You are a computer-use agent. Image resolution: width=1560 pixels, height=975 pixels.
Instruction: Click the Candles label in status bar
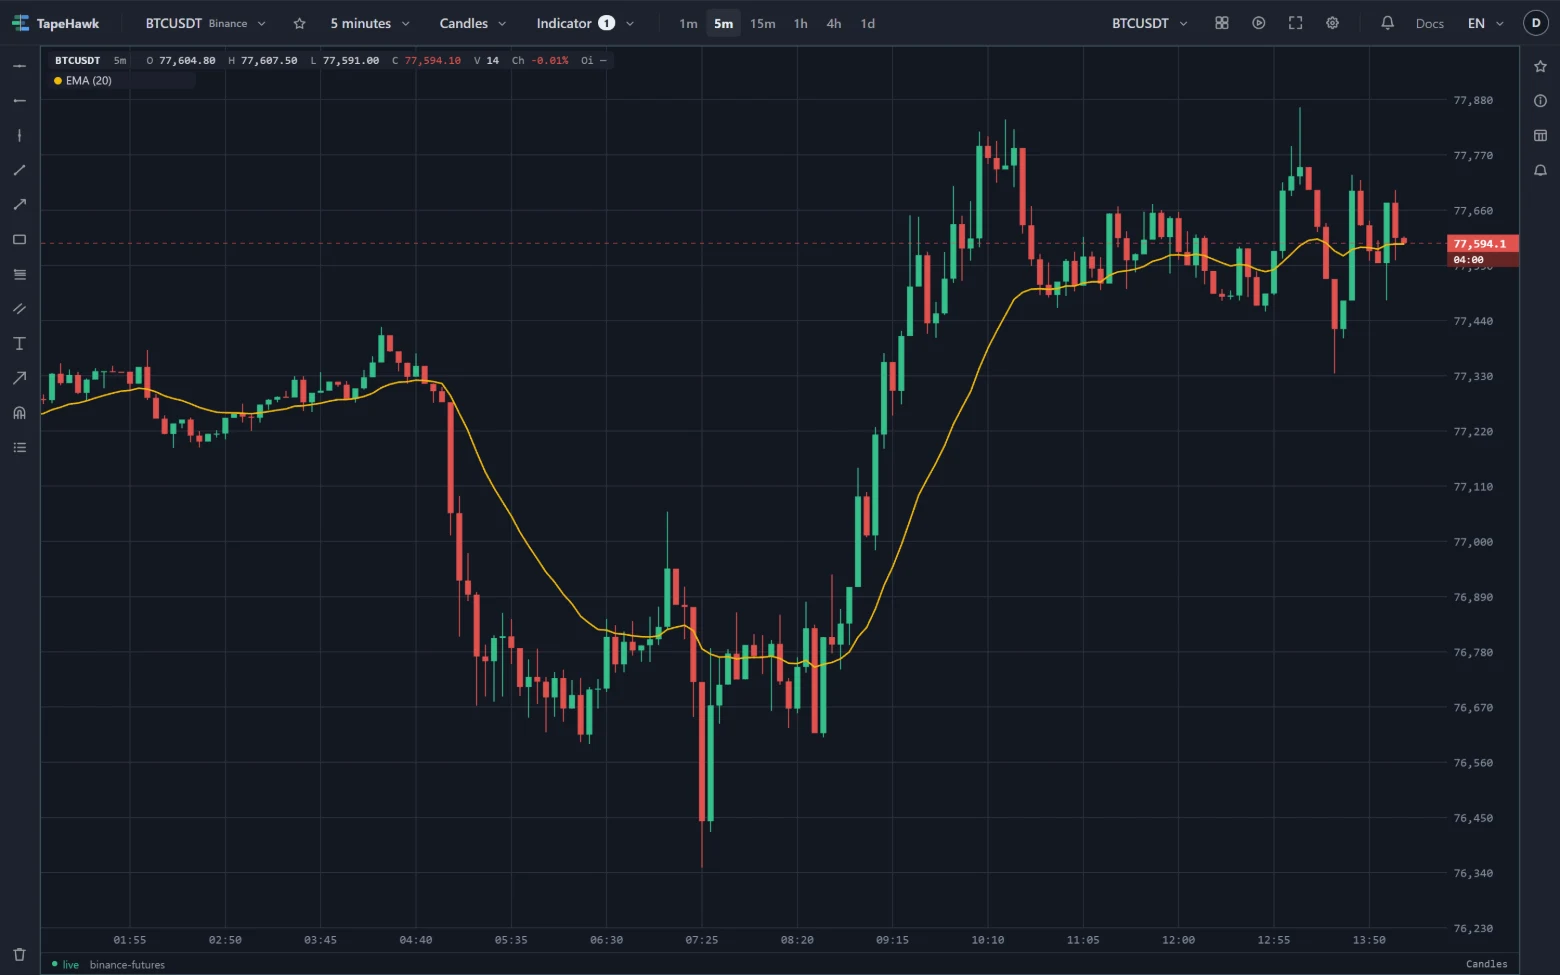tap(1486, 964)
